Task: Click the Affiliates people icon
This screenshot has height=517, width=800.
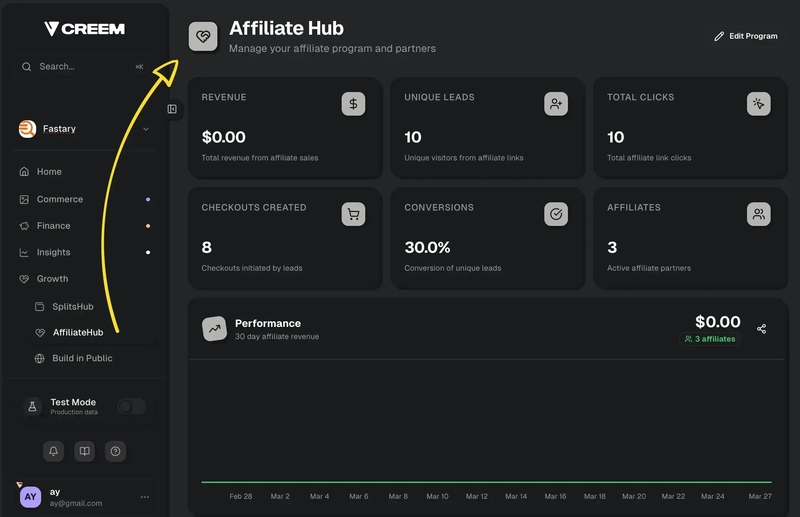Action: pos(759,214)
